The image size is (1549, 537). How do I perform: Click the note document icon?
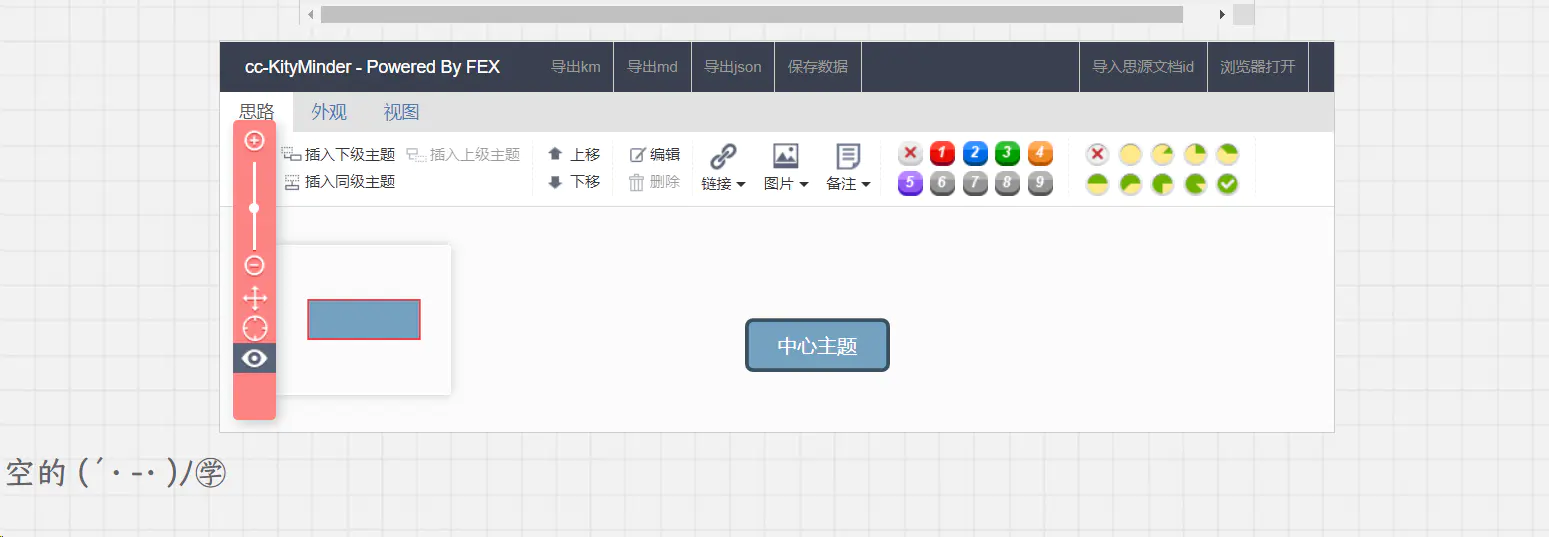click(x=848, y=156)
